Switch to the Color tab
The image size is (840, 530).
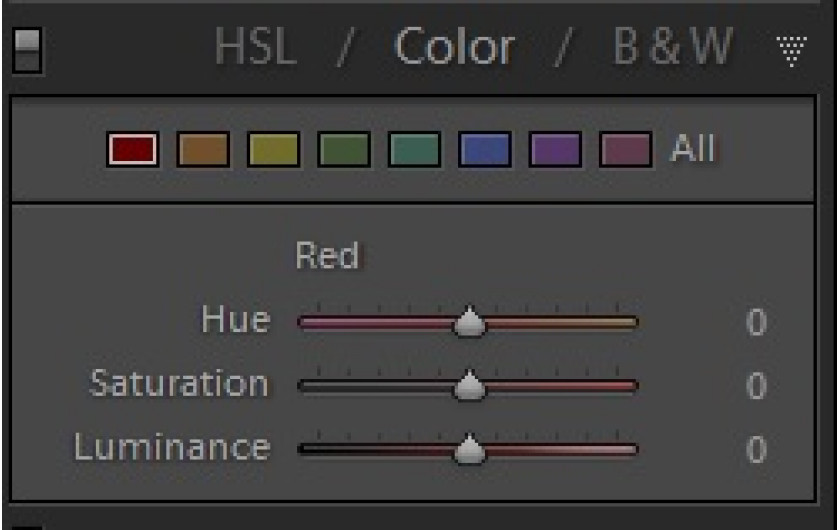pos(455,47)
